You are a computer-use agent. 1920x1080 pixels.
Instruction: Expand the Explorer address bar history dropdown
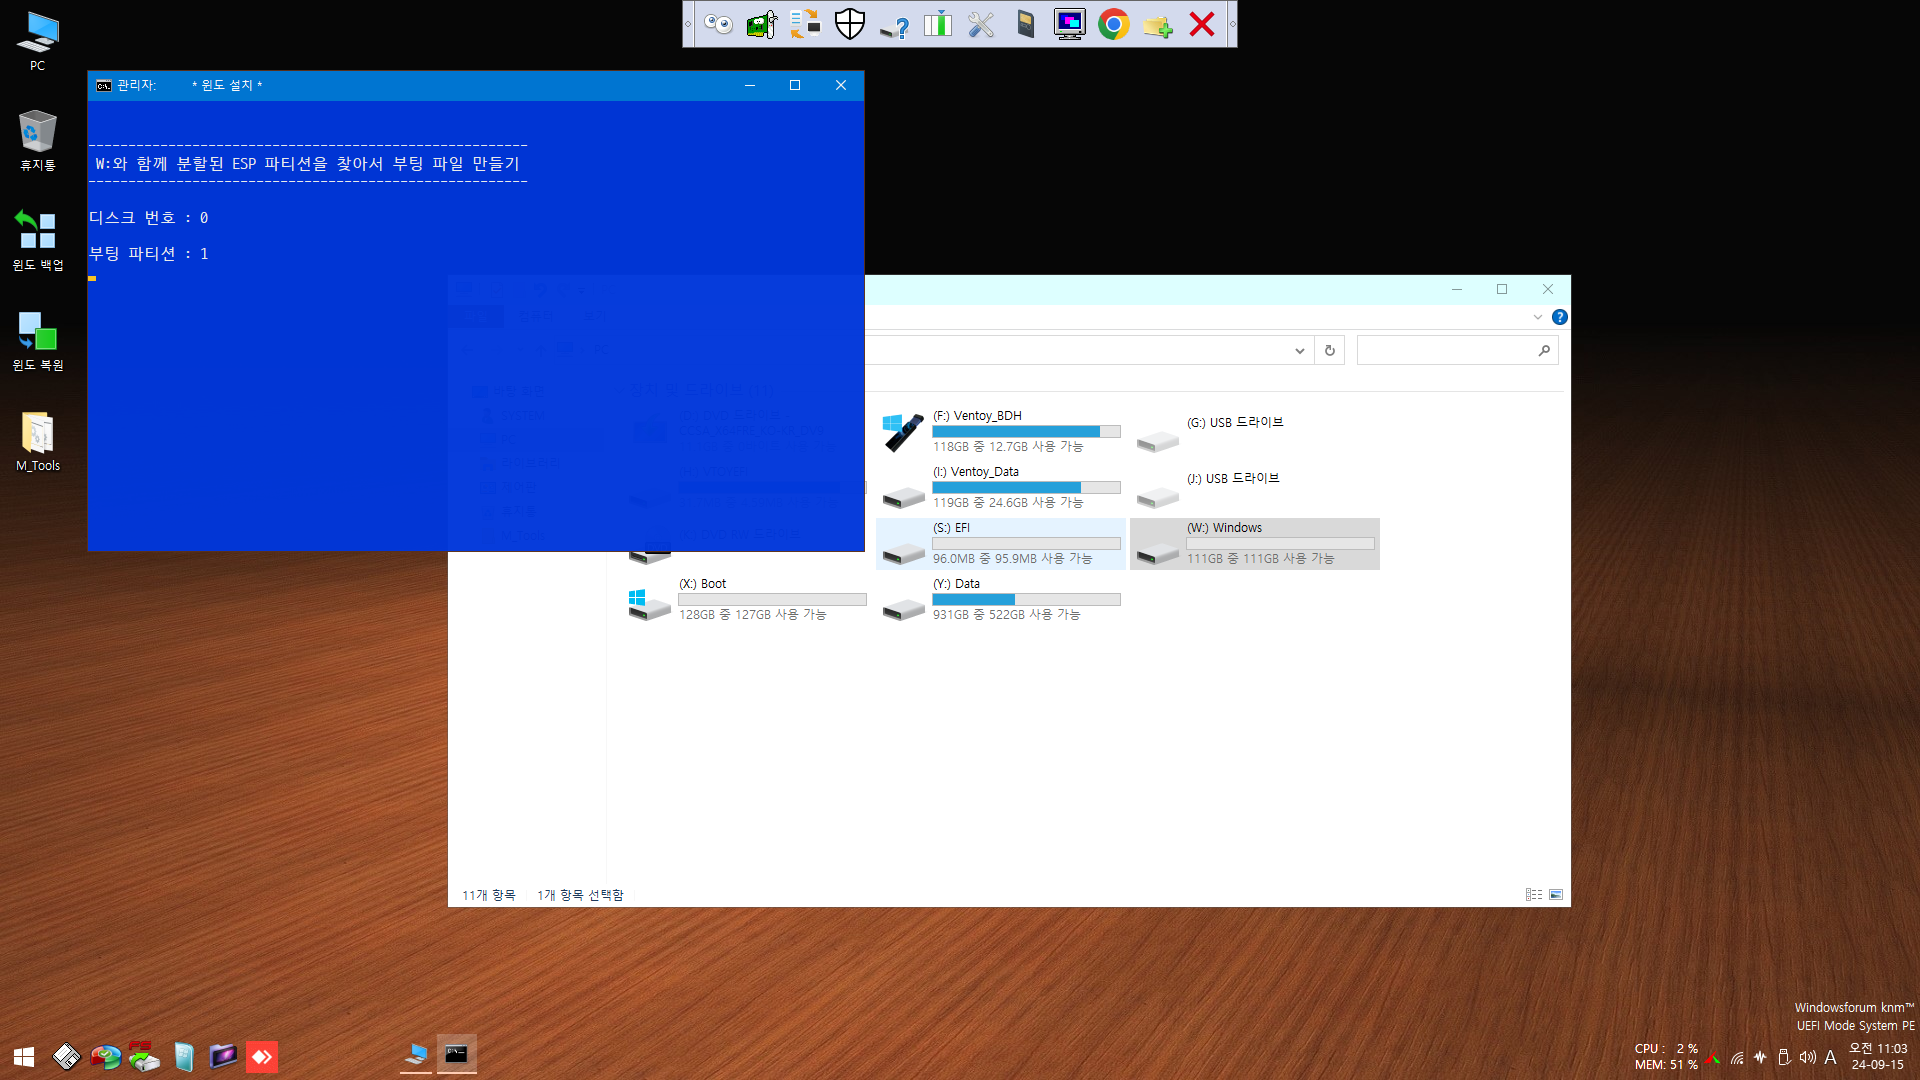click(x=1299, y=351)
